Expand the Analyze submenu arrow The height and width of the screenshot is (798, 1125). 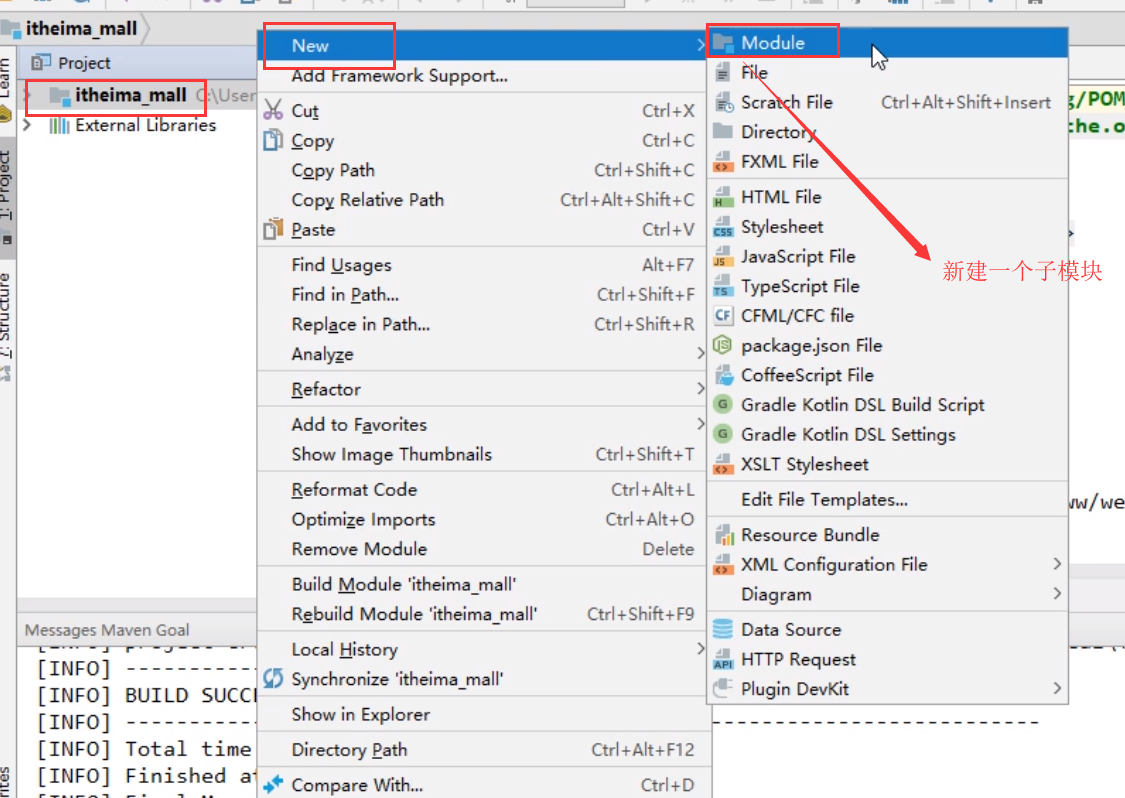[700, 353]
